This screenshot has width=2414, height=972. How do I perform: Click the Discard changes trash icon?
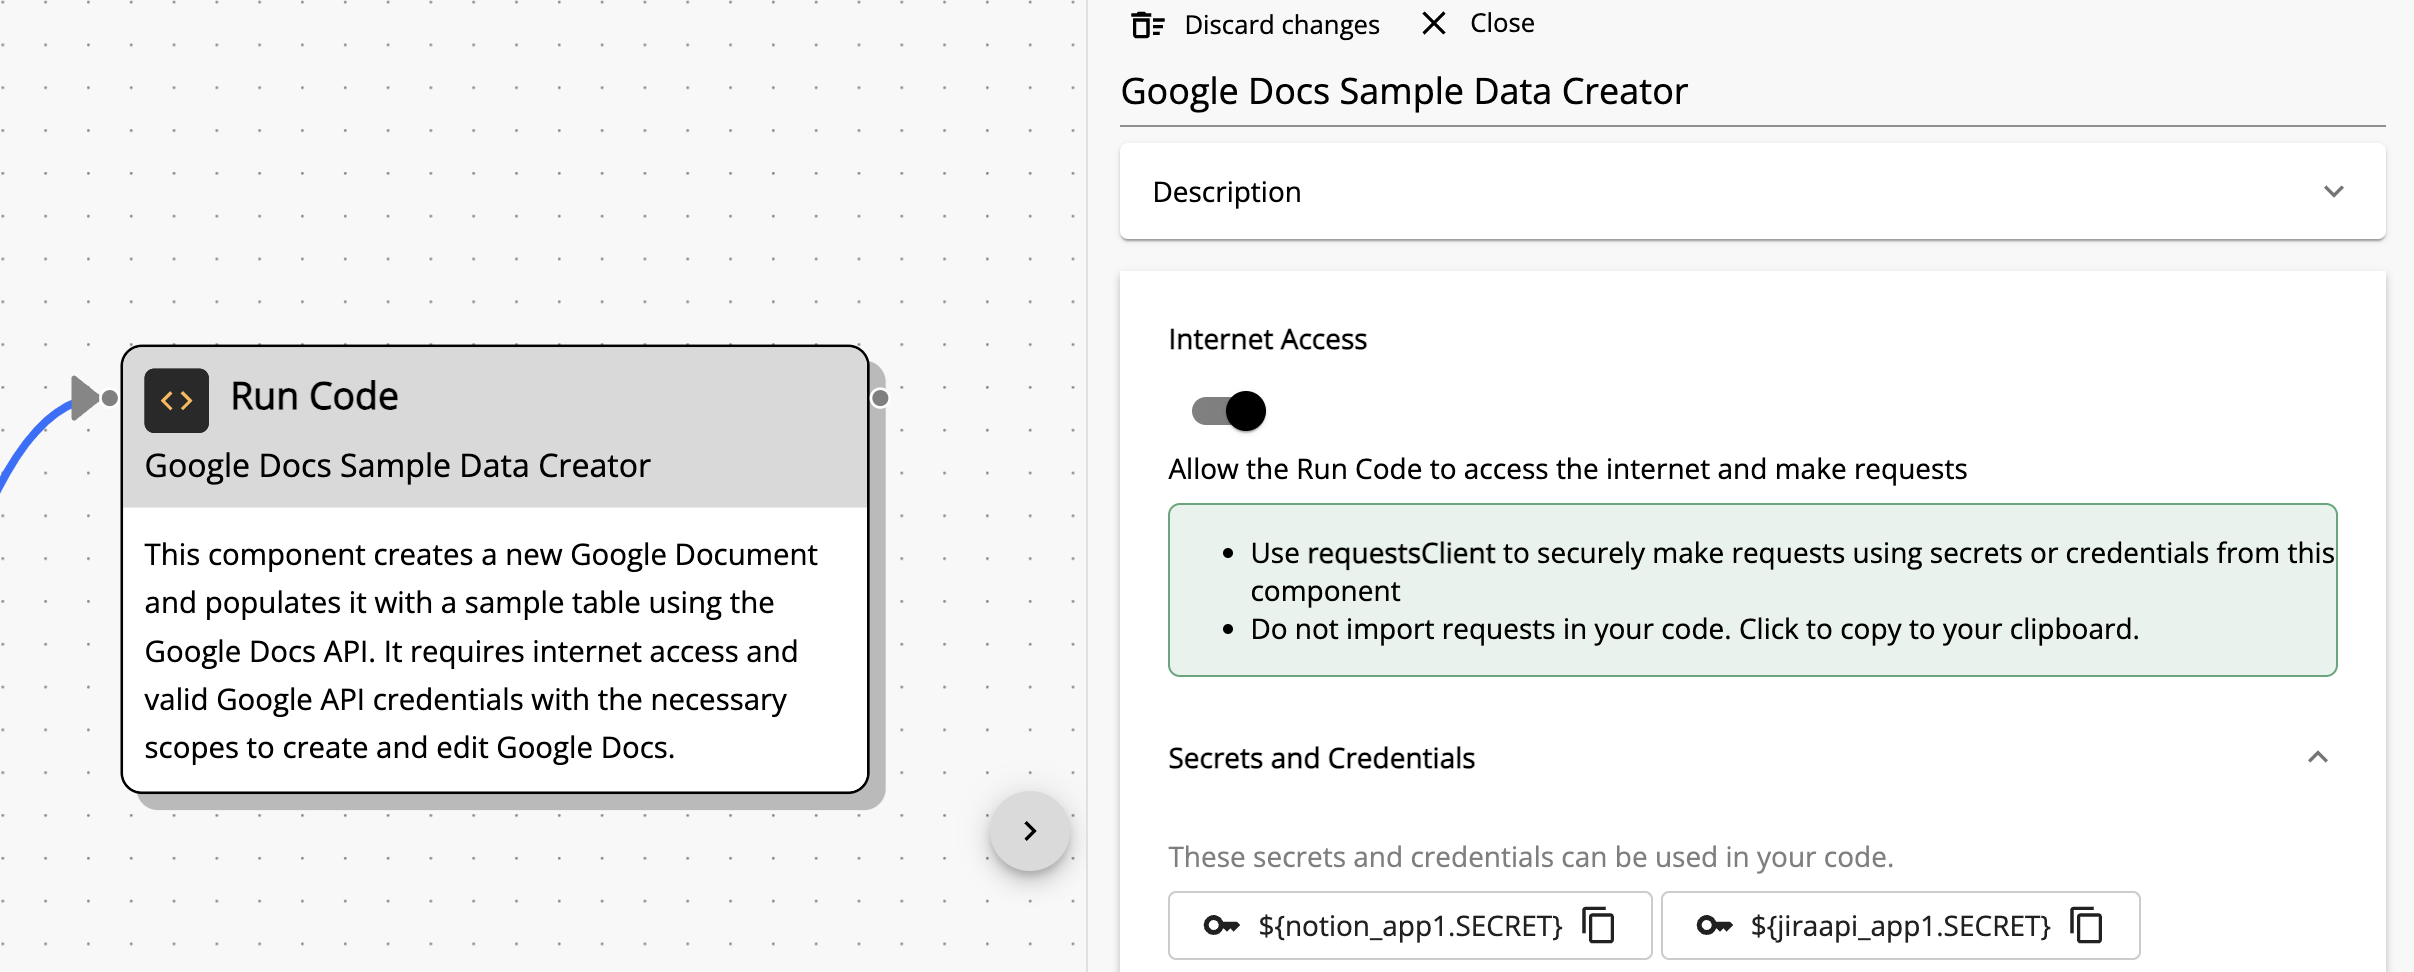pos(1147,25)
